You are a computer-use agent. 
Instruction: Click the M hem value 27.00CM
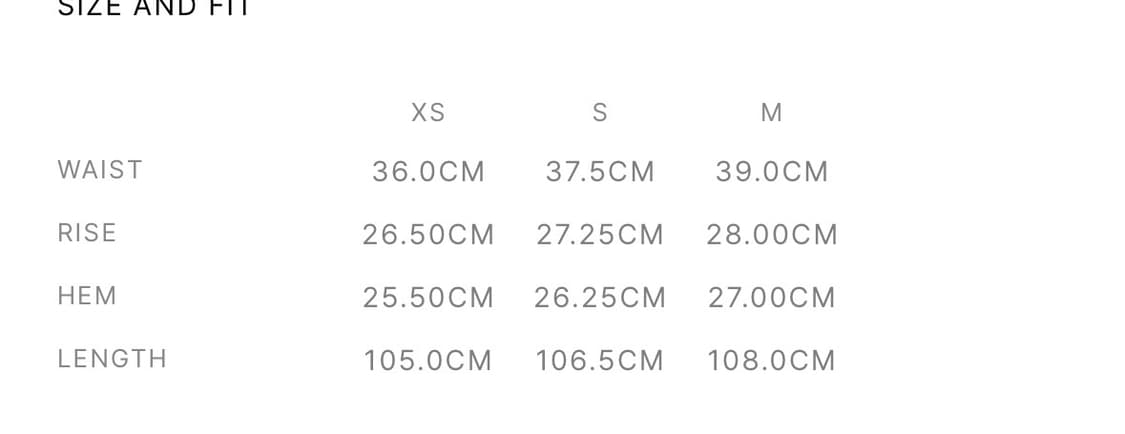[x=772, y=298]
